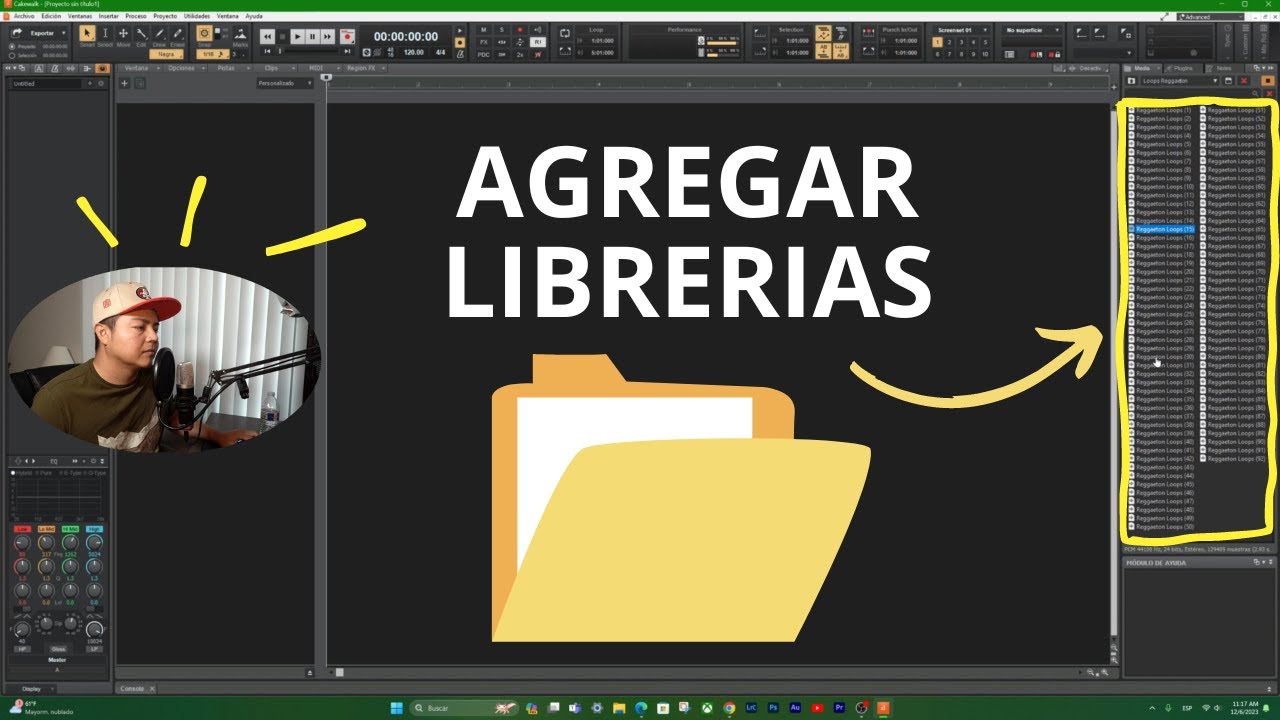Open the Negra note value dropdown
Image resolution: width=1280 pixels, height=720 pixels.
167,54
